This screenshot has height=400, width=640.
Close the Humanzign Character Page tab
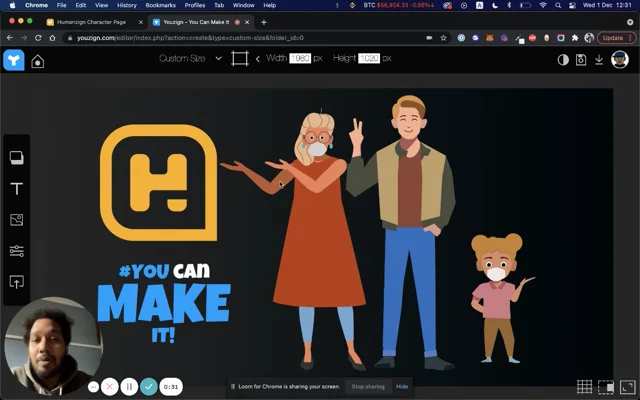[x=141, y=22]
